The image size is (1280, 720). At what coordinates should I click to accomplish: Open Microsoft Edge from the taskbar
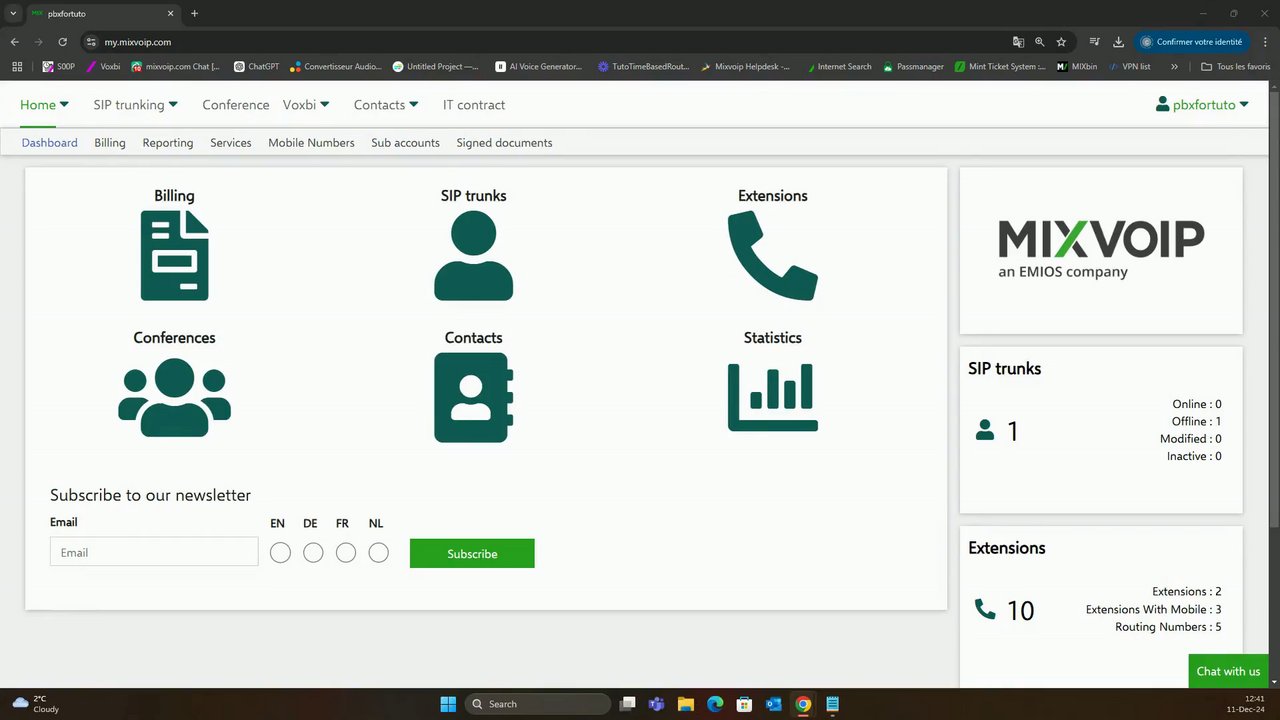[x=715, y=704]
